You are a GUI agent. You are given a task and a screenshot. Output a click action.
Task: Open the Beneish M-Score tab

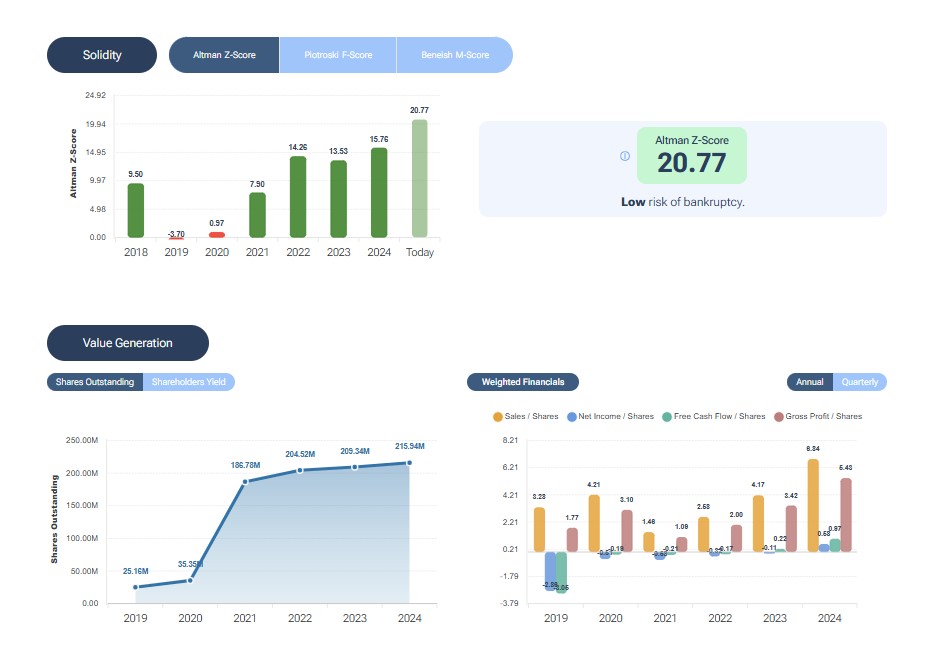(x=454, y=55)
